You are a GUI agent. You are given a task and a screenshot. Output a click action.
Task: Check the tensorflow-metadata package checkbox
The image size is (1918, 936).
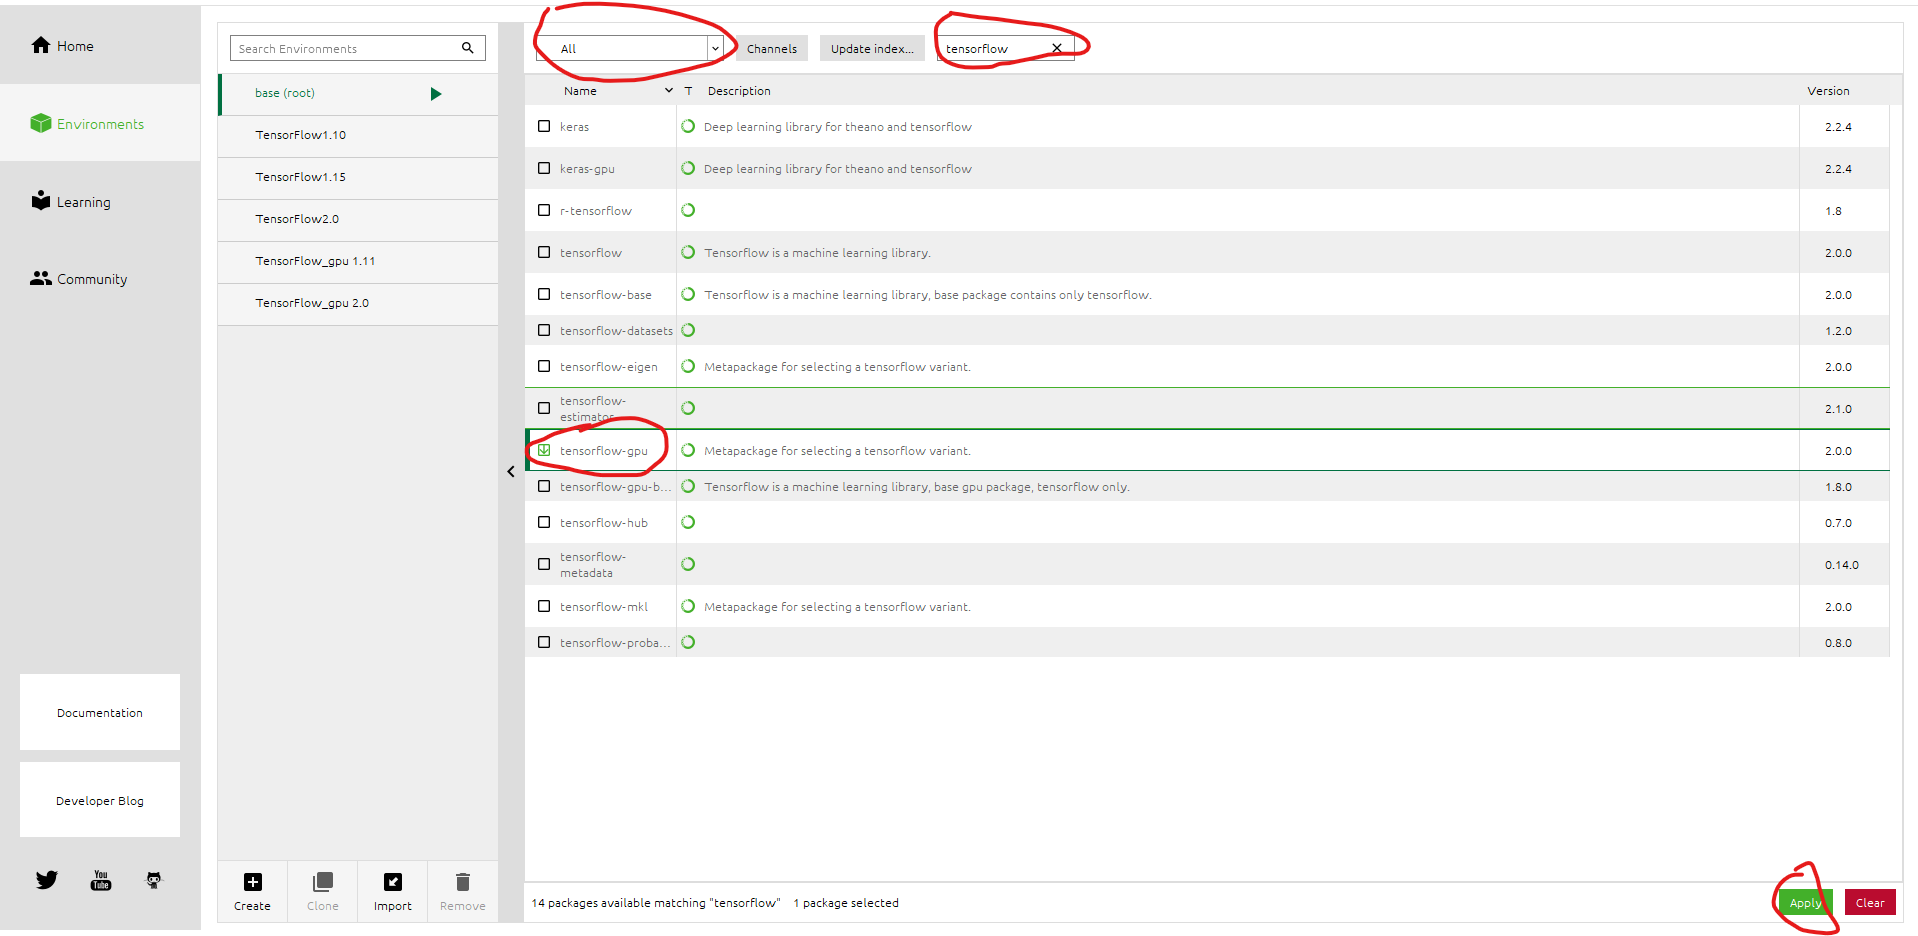pyautogui.click(x=544, y=564)
